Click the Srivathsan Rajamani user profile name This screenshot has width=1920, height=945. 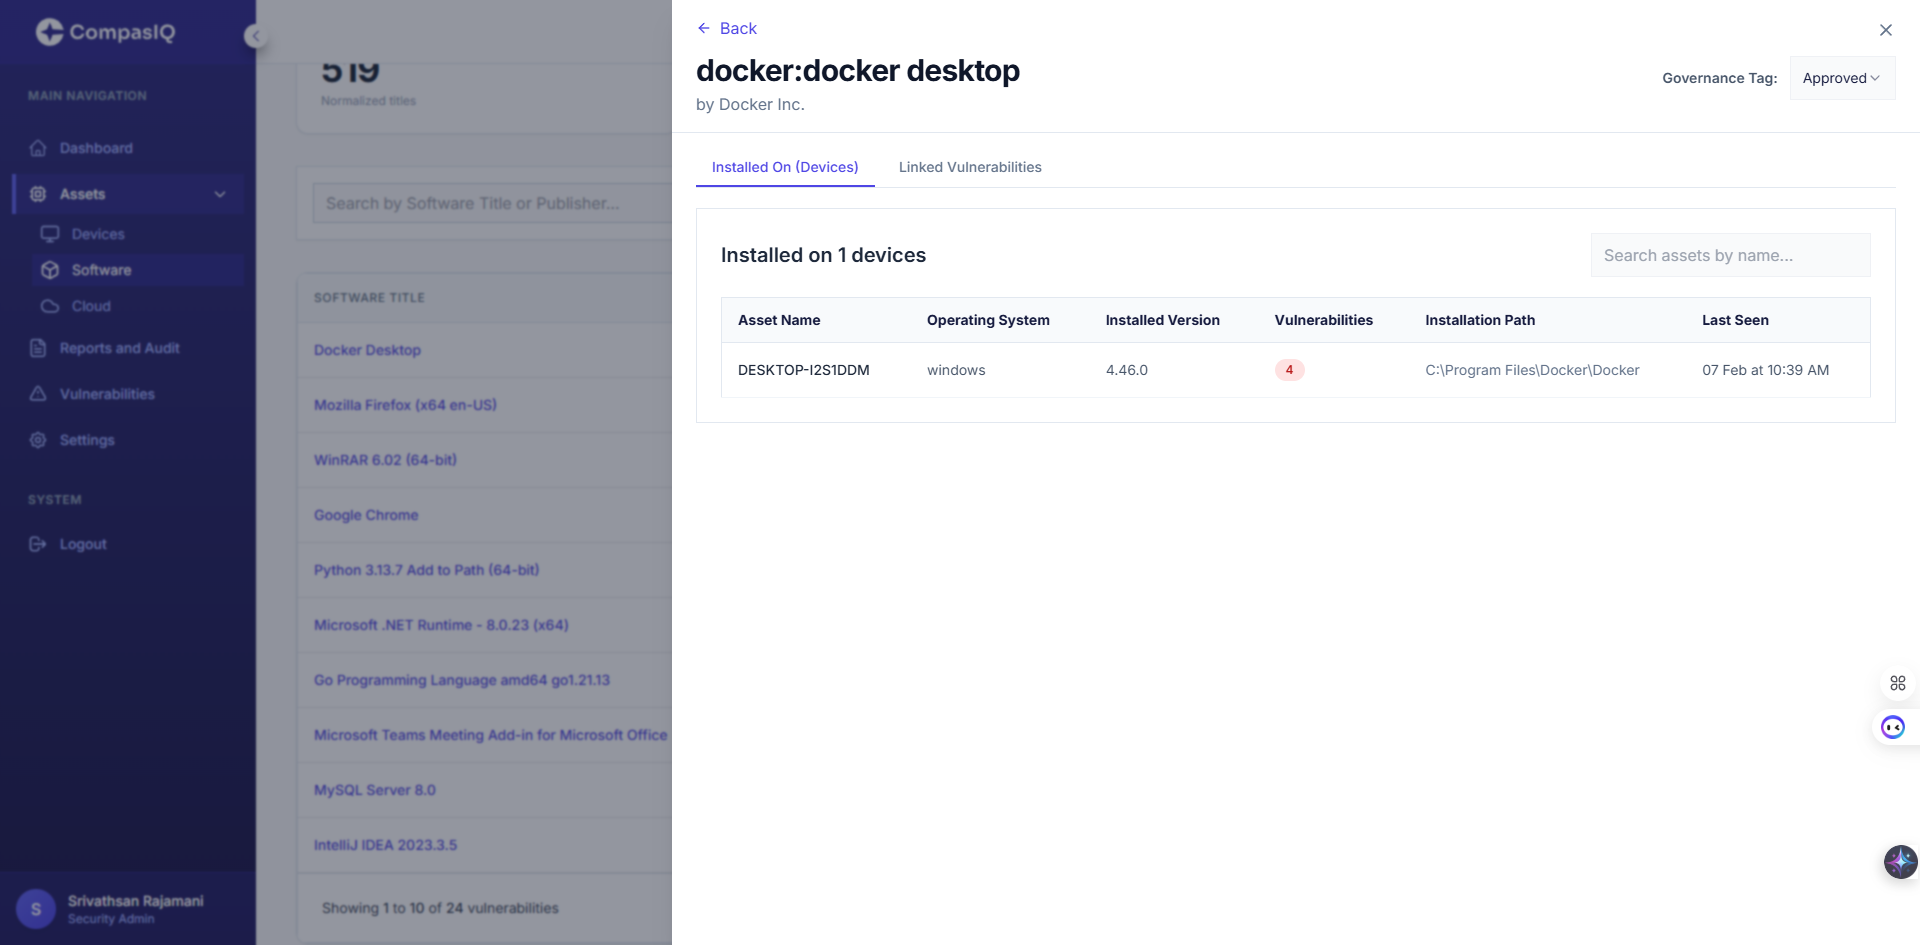pyautogui.click(x=136, y=901)
